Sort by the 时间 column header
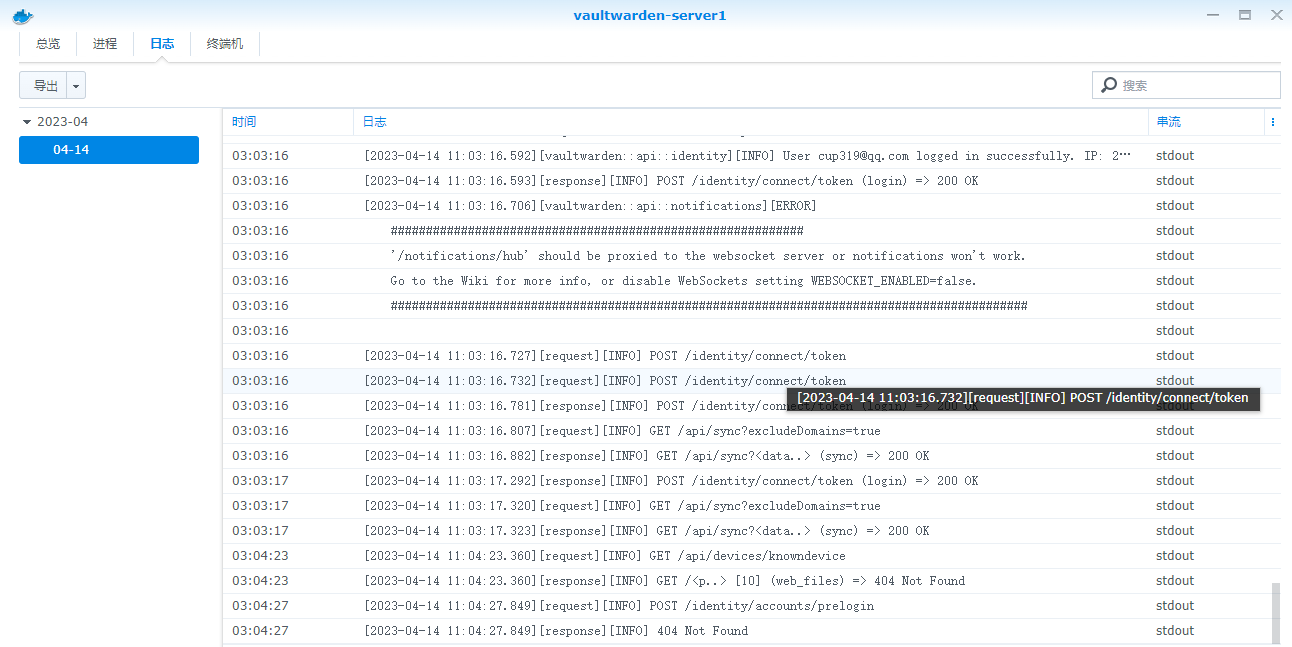The image size is (1292, 647). 288,122
